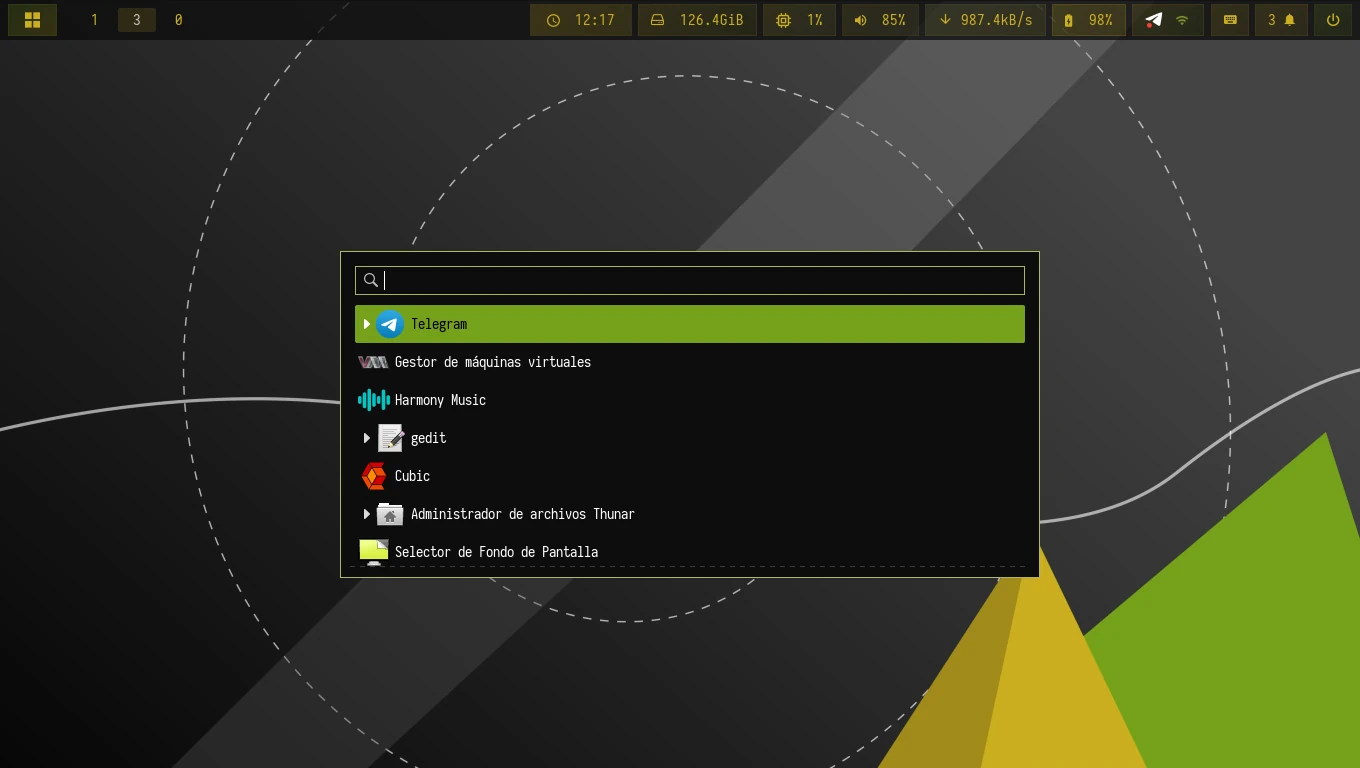The height and width of the screenshot is (768, 1360).
Task: Switch to workspace 1
Action: [x=95, y=20]
